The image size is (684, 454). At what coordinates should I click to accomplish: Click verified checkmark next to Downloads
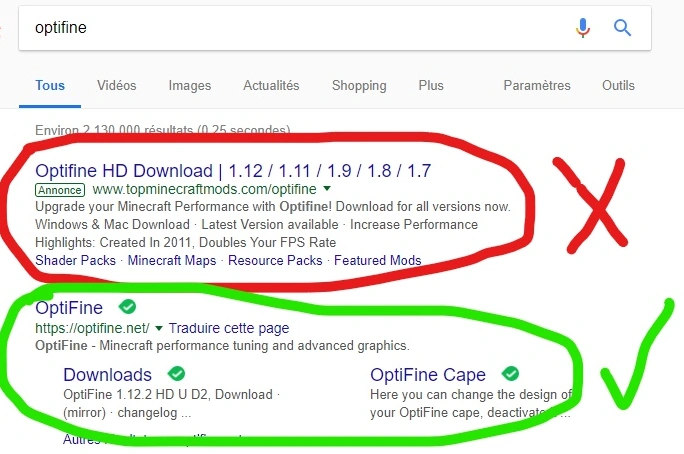(177, 374)
